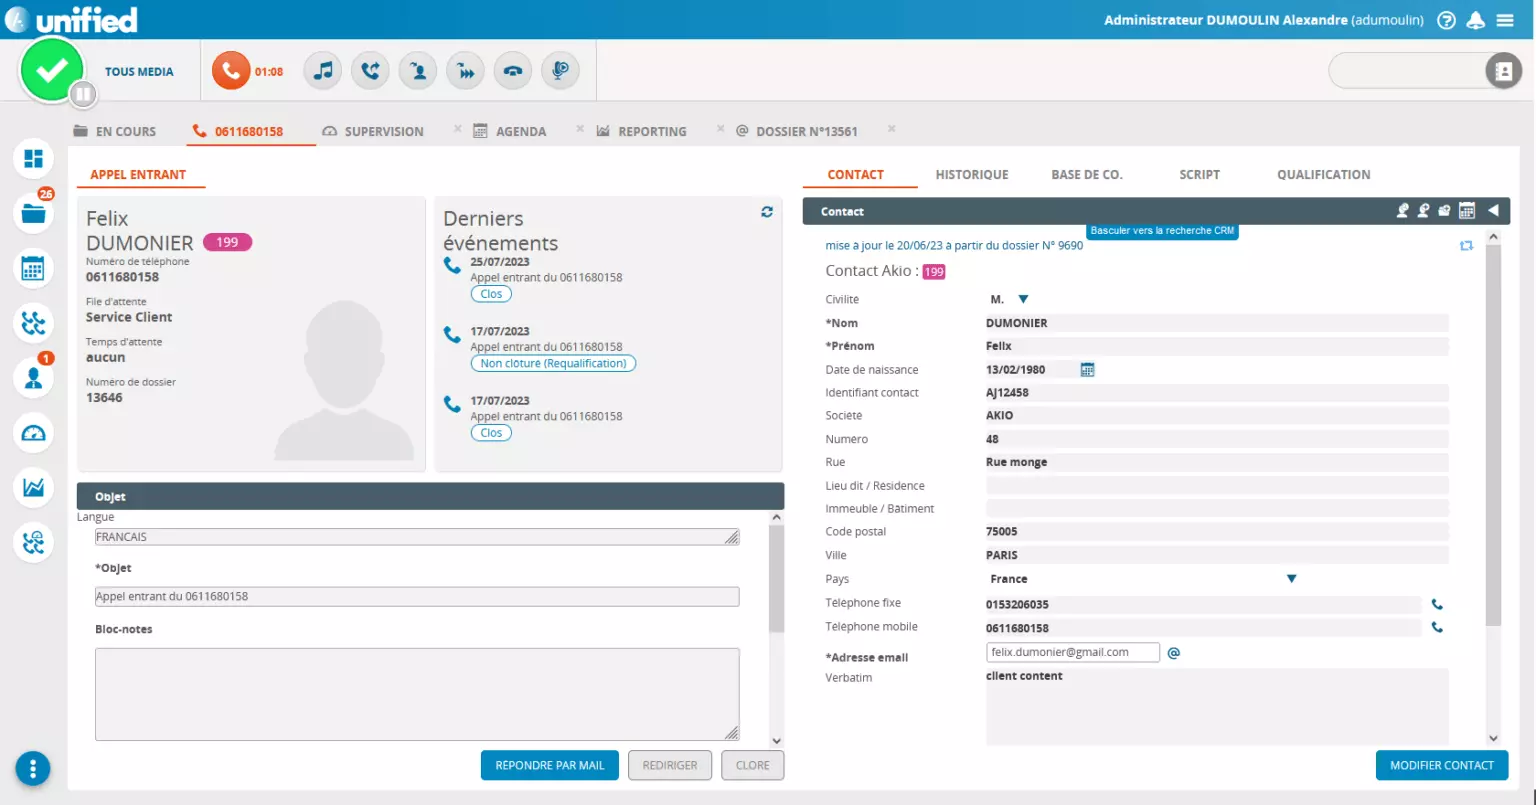Click the CLORE button
This screenshot has height=805, width=1536.
click(753, 766)
